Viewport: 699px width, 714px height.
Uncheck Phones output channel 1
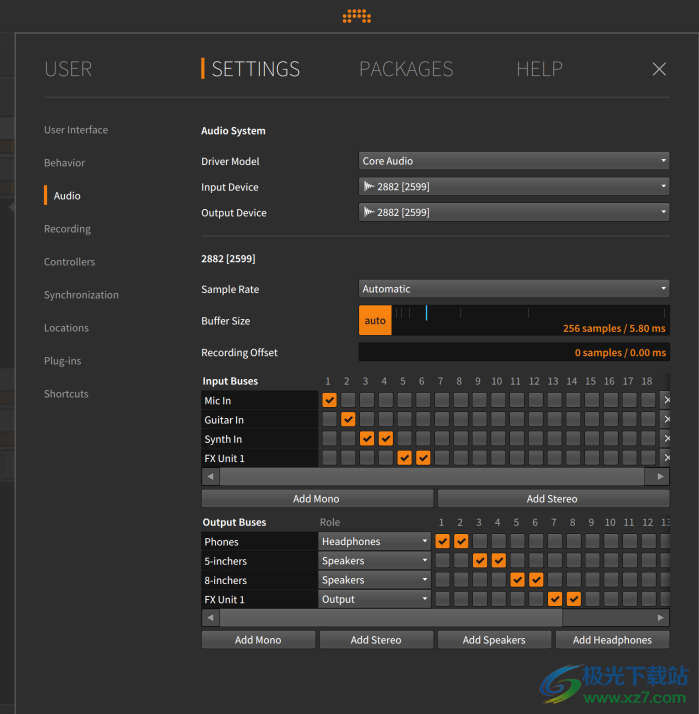click(442, 541)
